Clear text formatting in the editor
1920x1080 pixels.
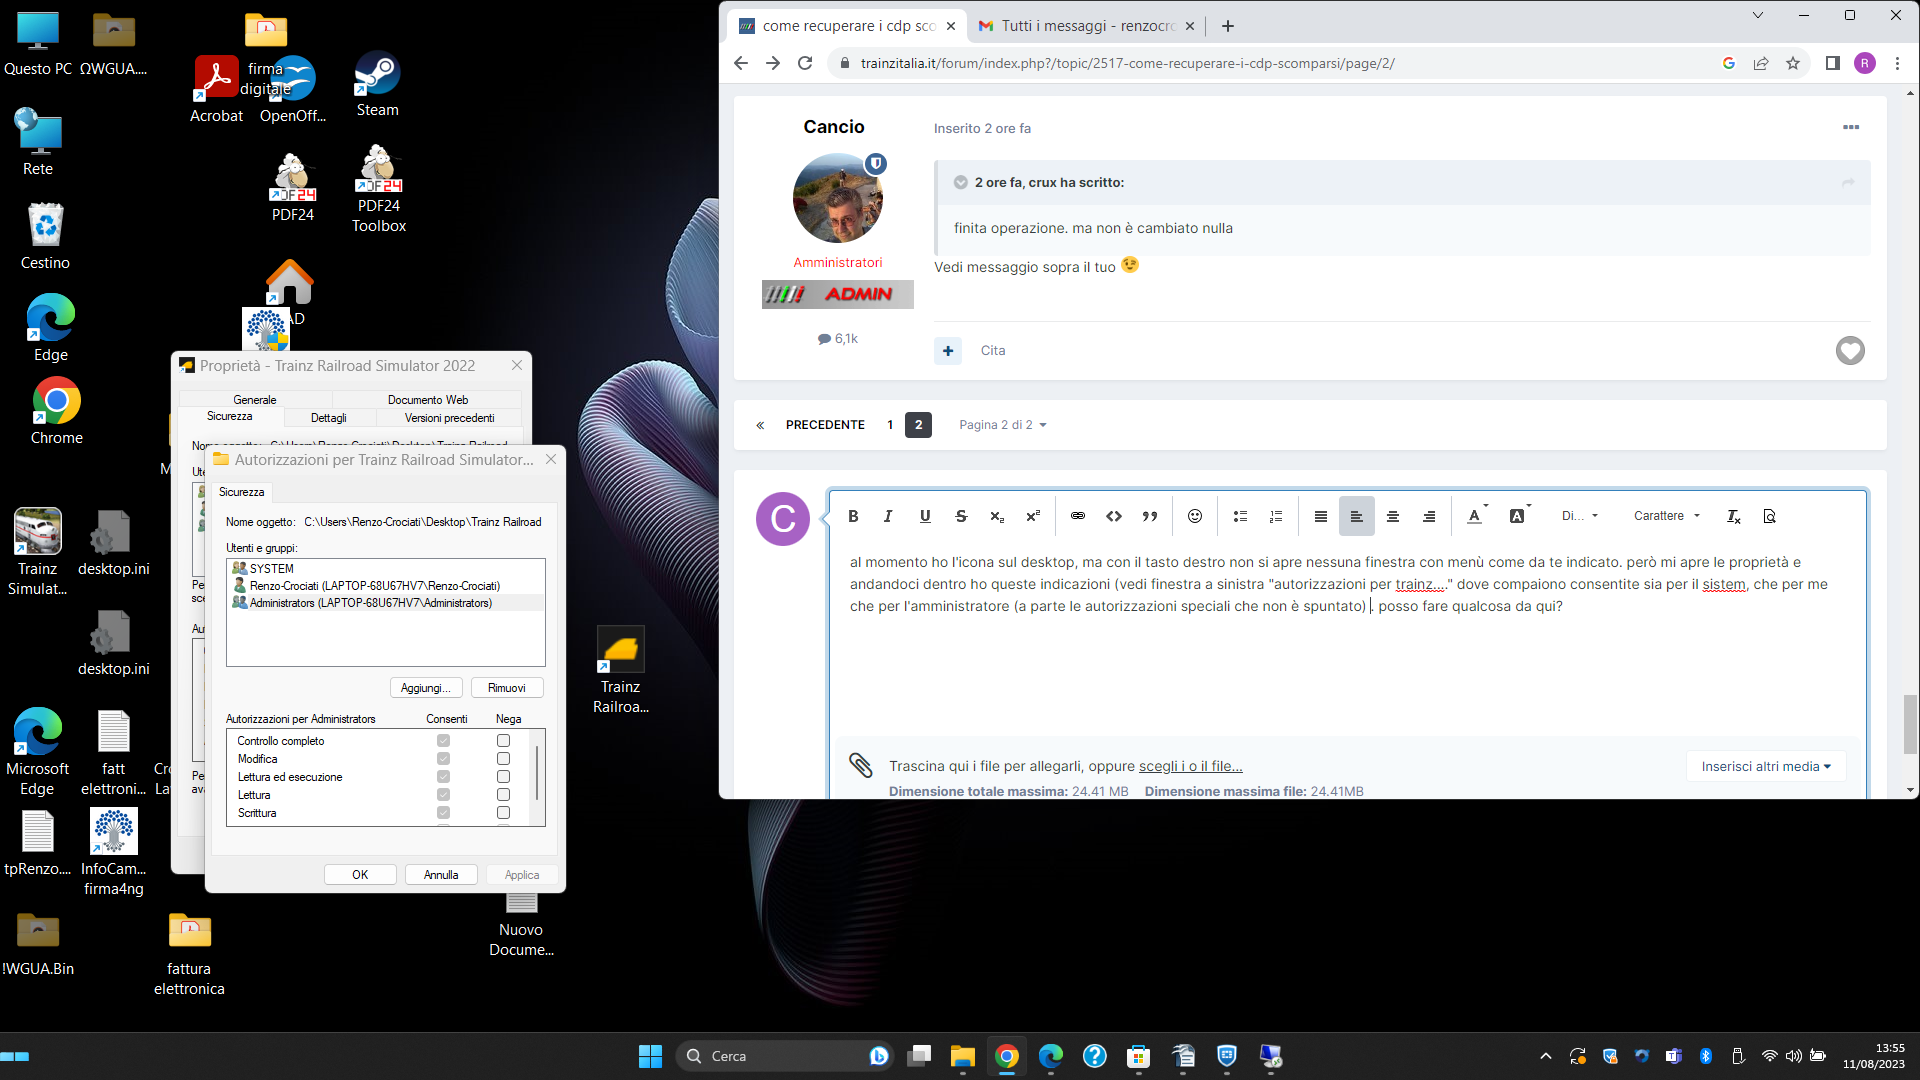coord(1733,516)
